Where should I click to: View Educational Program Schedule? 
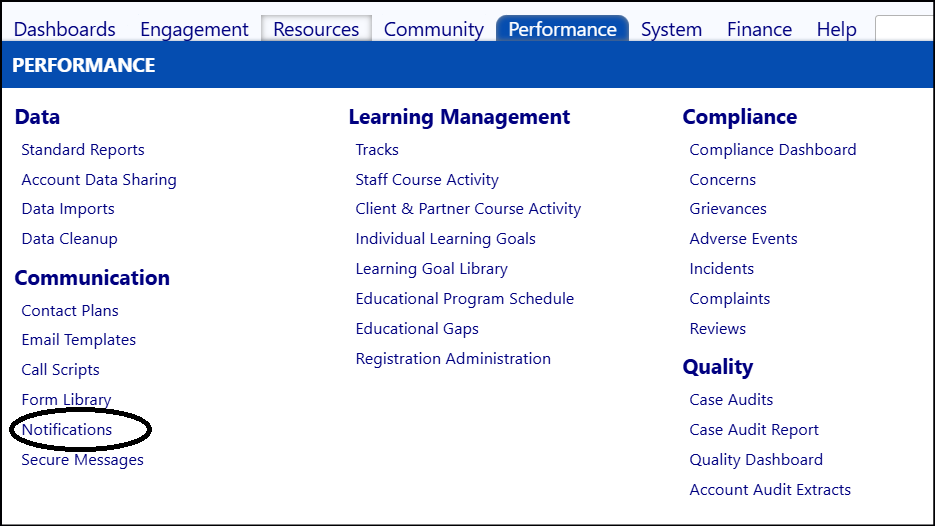(465, 299)
